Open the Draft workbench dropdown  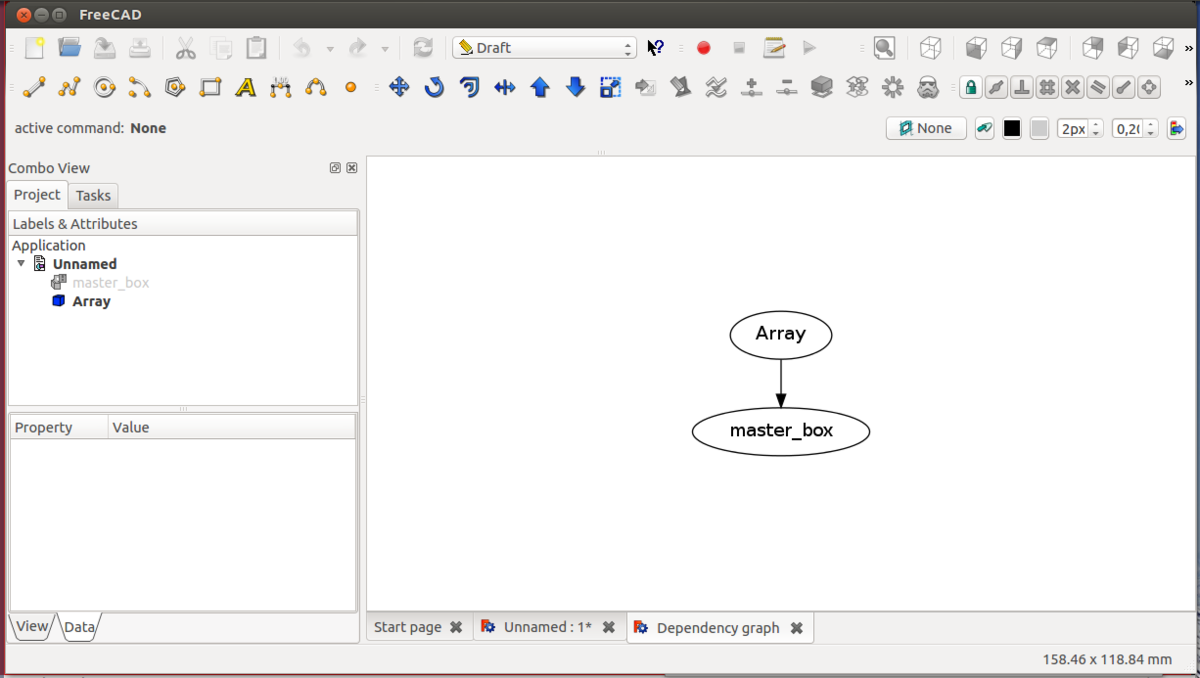click(x=545, y=48)
